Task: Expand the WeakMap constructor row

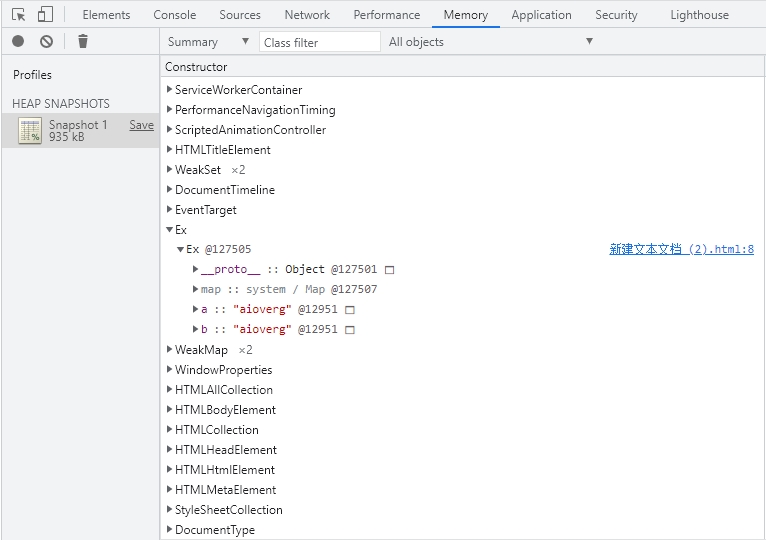Action: tap(169, 350)
